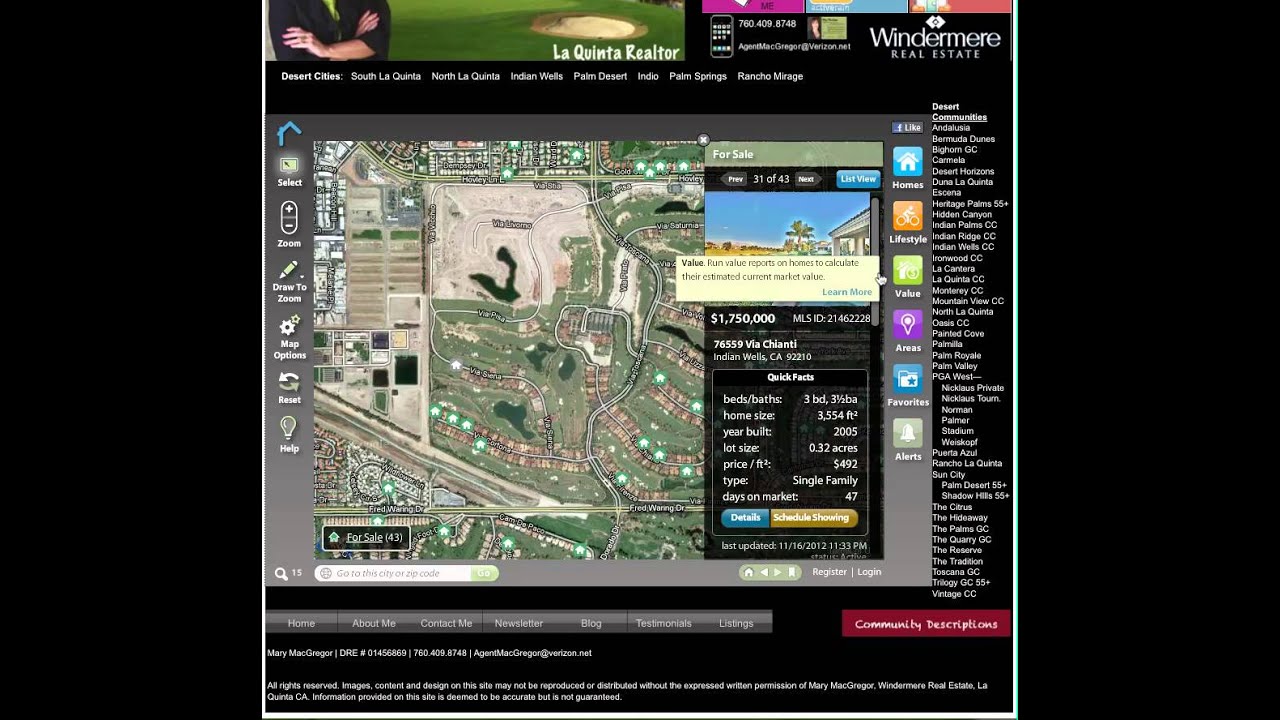
Task: Open Andalusia community link
Action: [951, 128]
